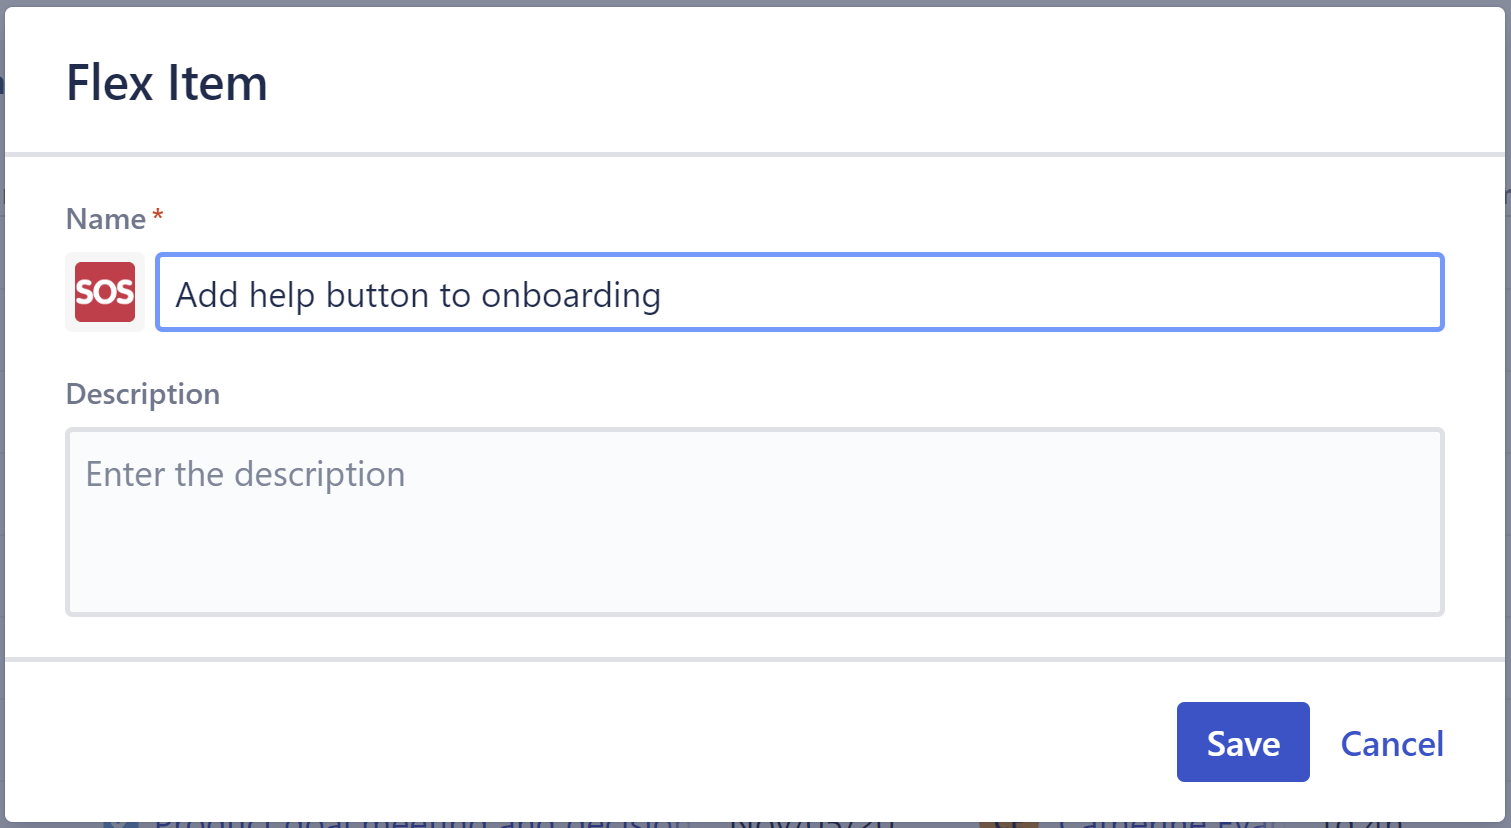Cancel the Flex Item dialog
Viewport: 1511px width, 828px height.
[x=1391, y=743]
